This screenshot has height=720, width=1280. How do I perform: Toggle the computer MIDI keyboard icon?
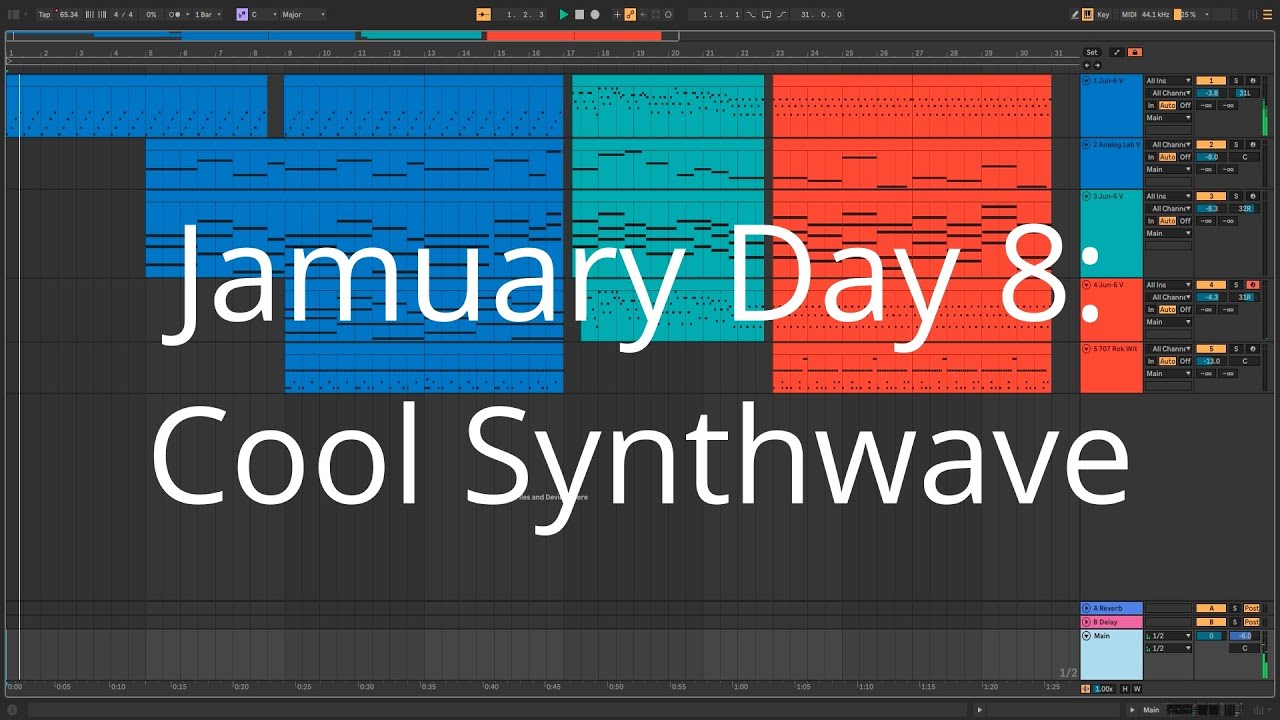tap(1089, 15)
